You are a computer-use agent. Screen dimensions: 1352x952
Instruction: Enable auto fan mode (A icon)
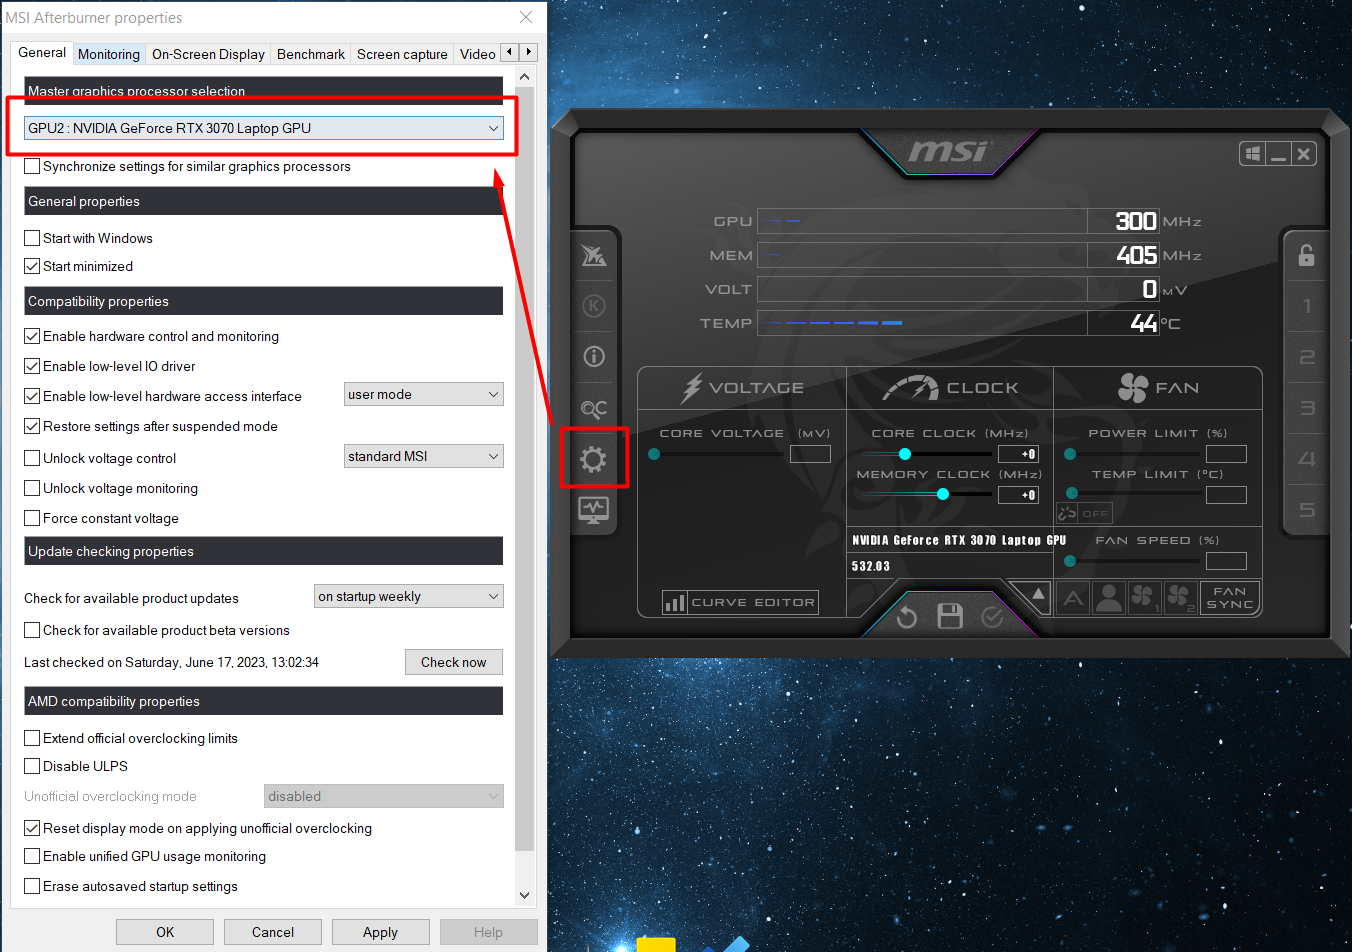pyautogui.click(x=1073, y=598)
